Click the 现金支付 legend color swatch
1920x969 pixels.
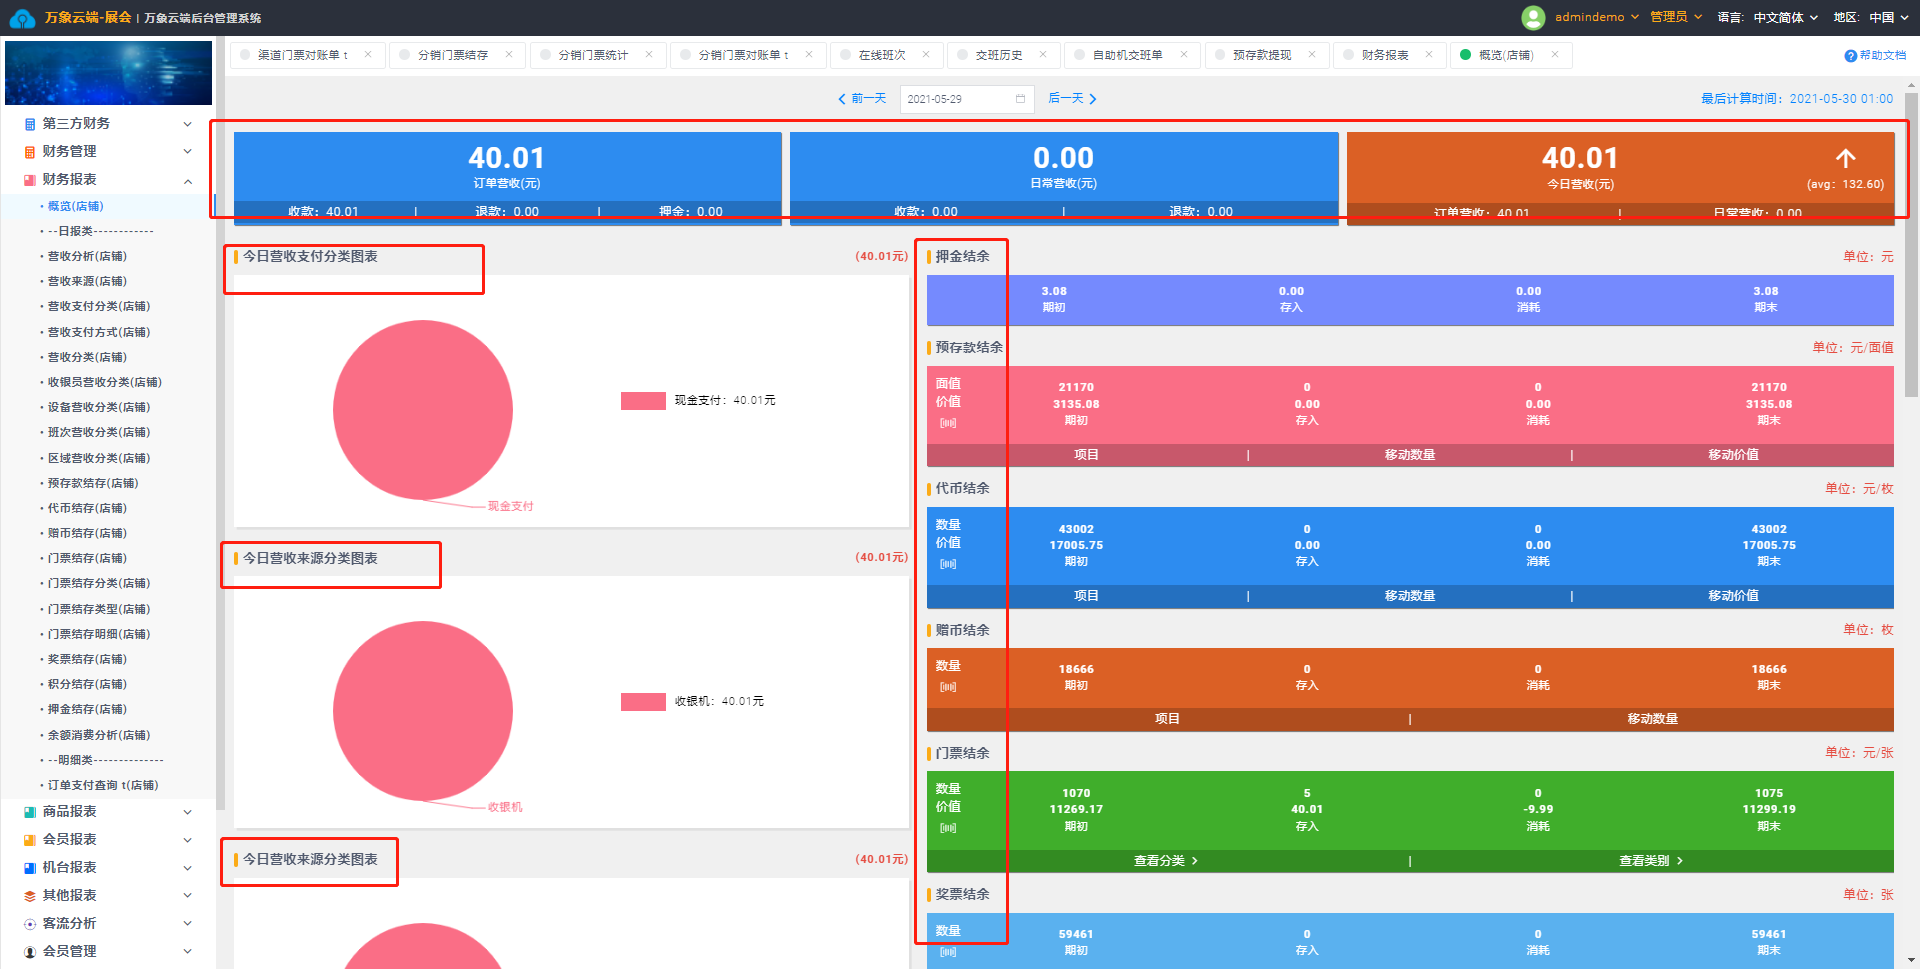click(643, 401)
